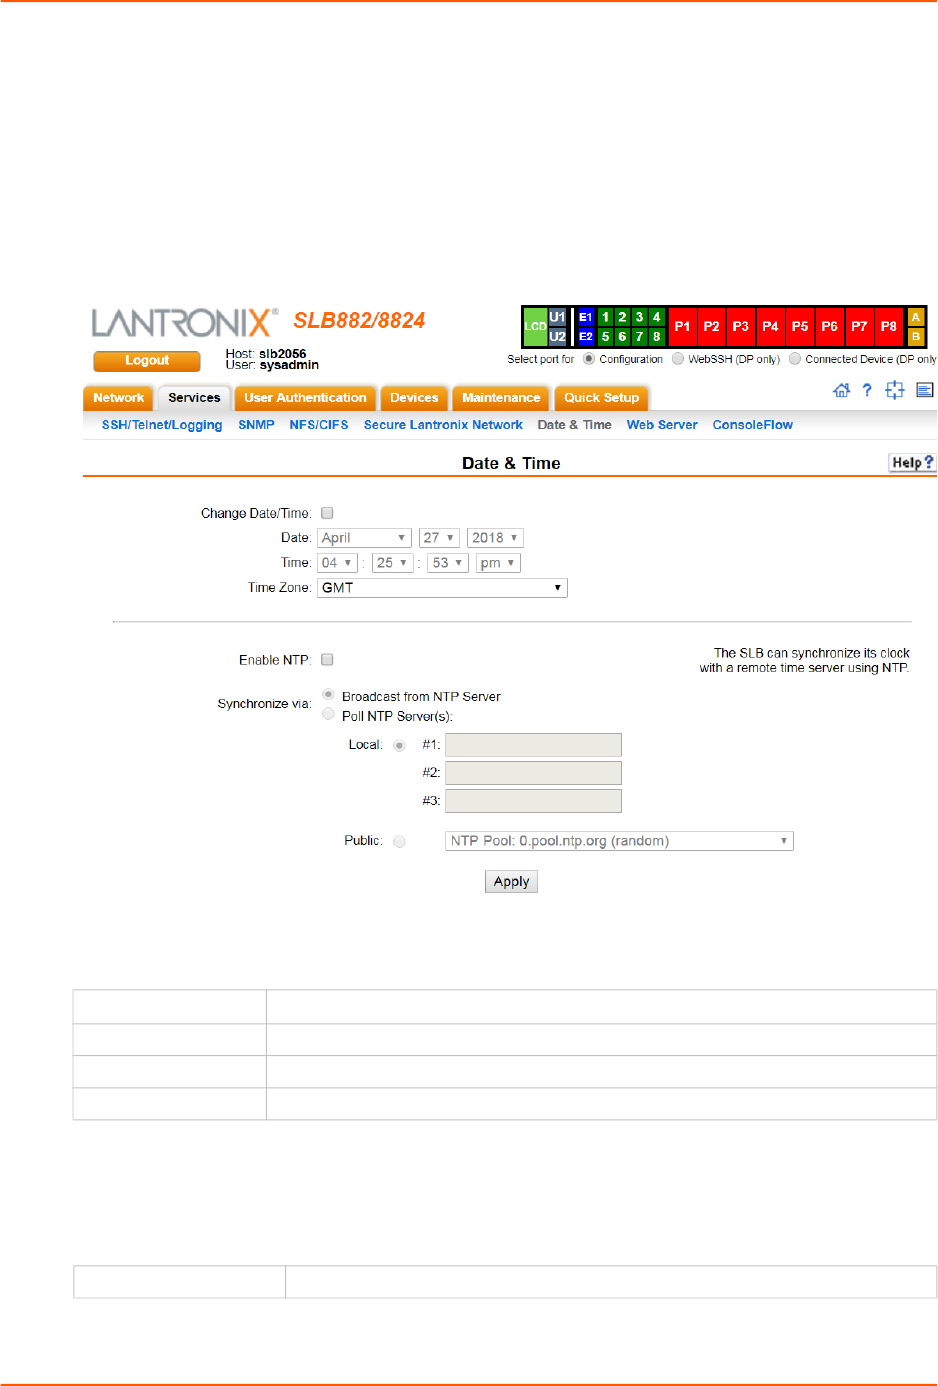Screen dimensions: 938x1386
Task: Select the blue E1 Ethernet port
Action: tap(586, 317)
